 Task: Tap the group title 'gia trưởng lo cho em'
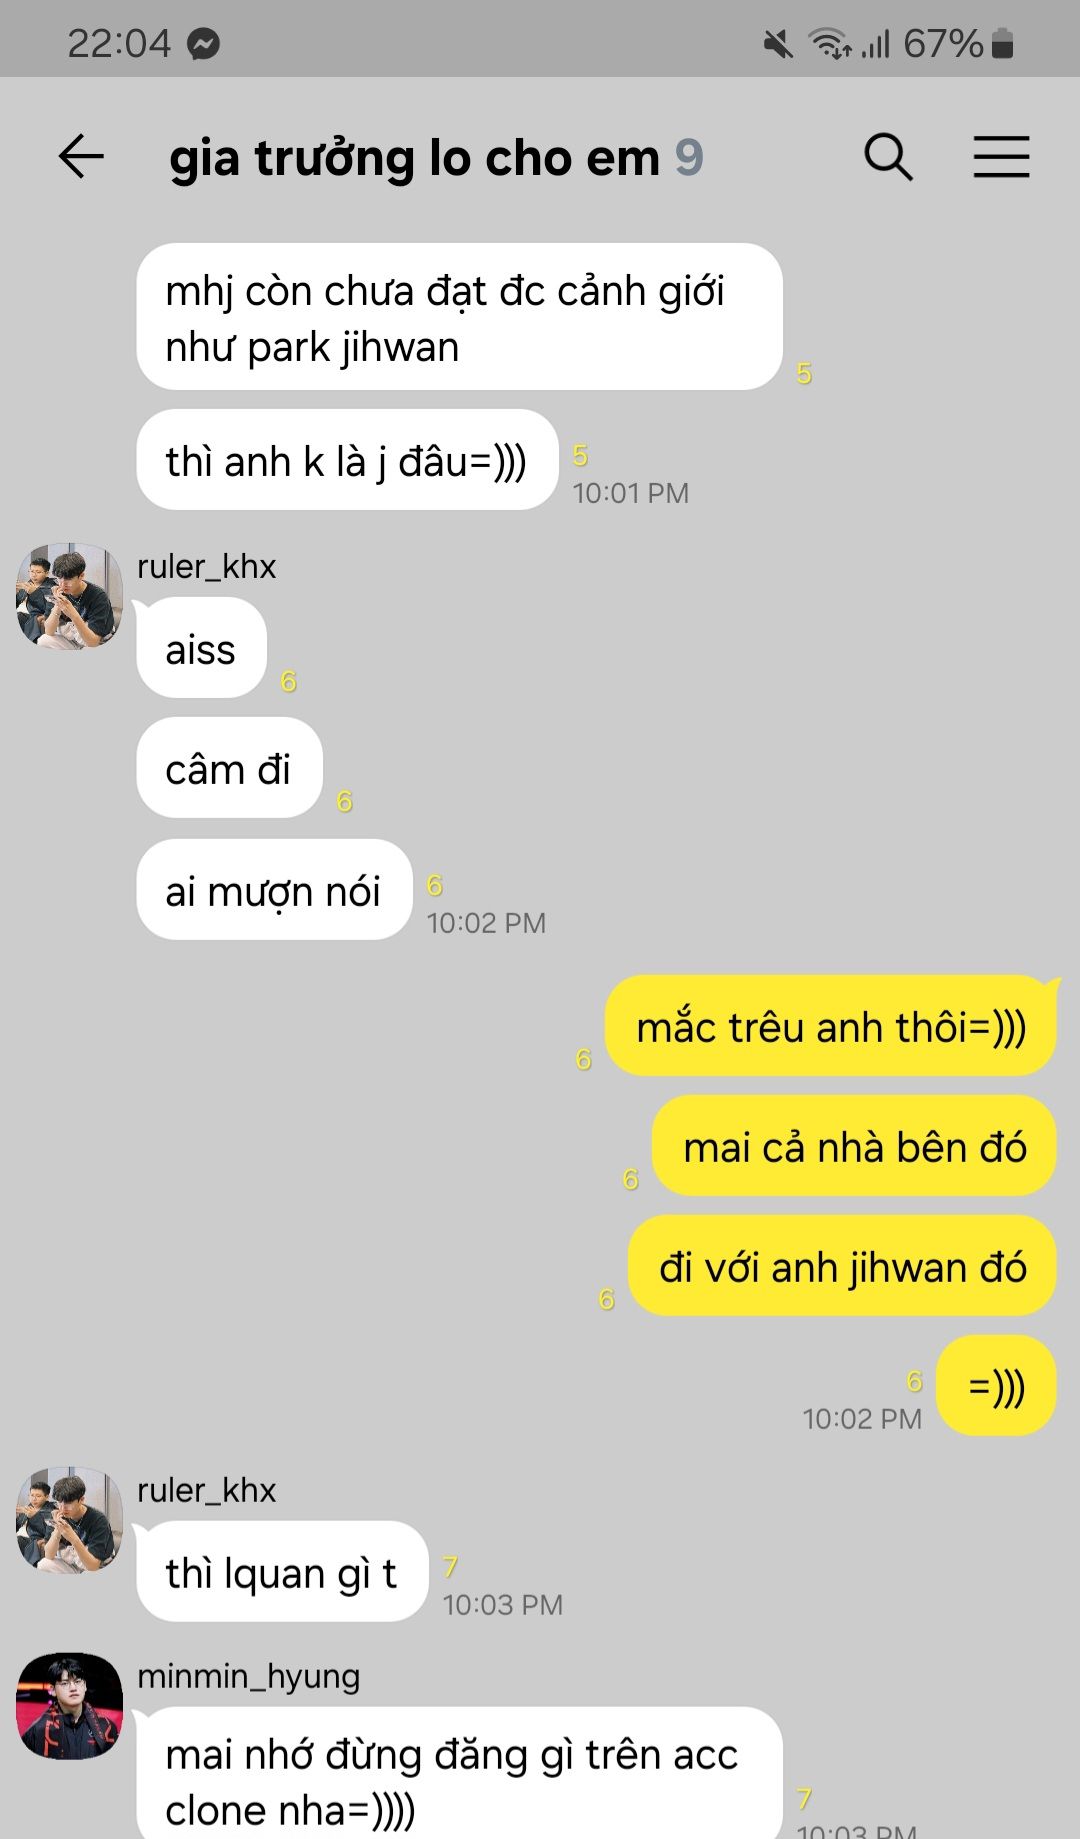coord(414,158)
